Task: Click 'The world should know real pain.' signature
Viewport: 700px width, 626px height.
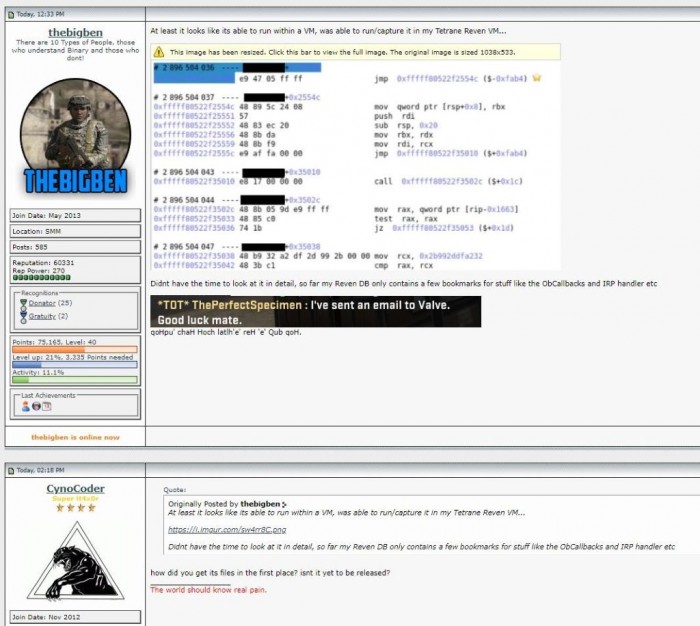Action: click(208, 590)
